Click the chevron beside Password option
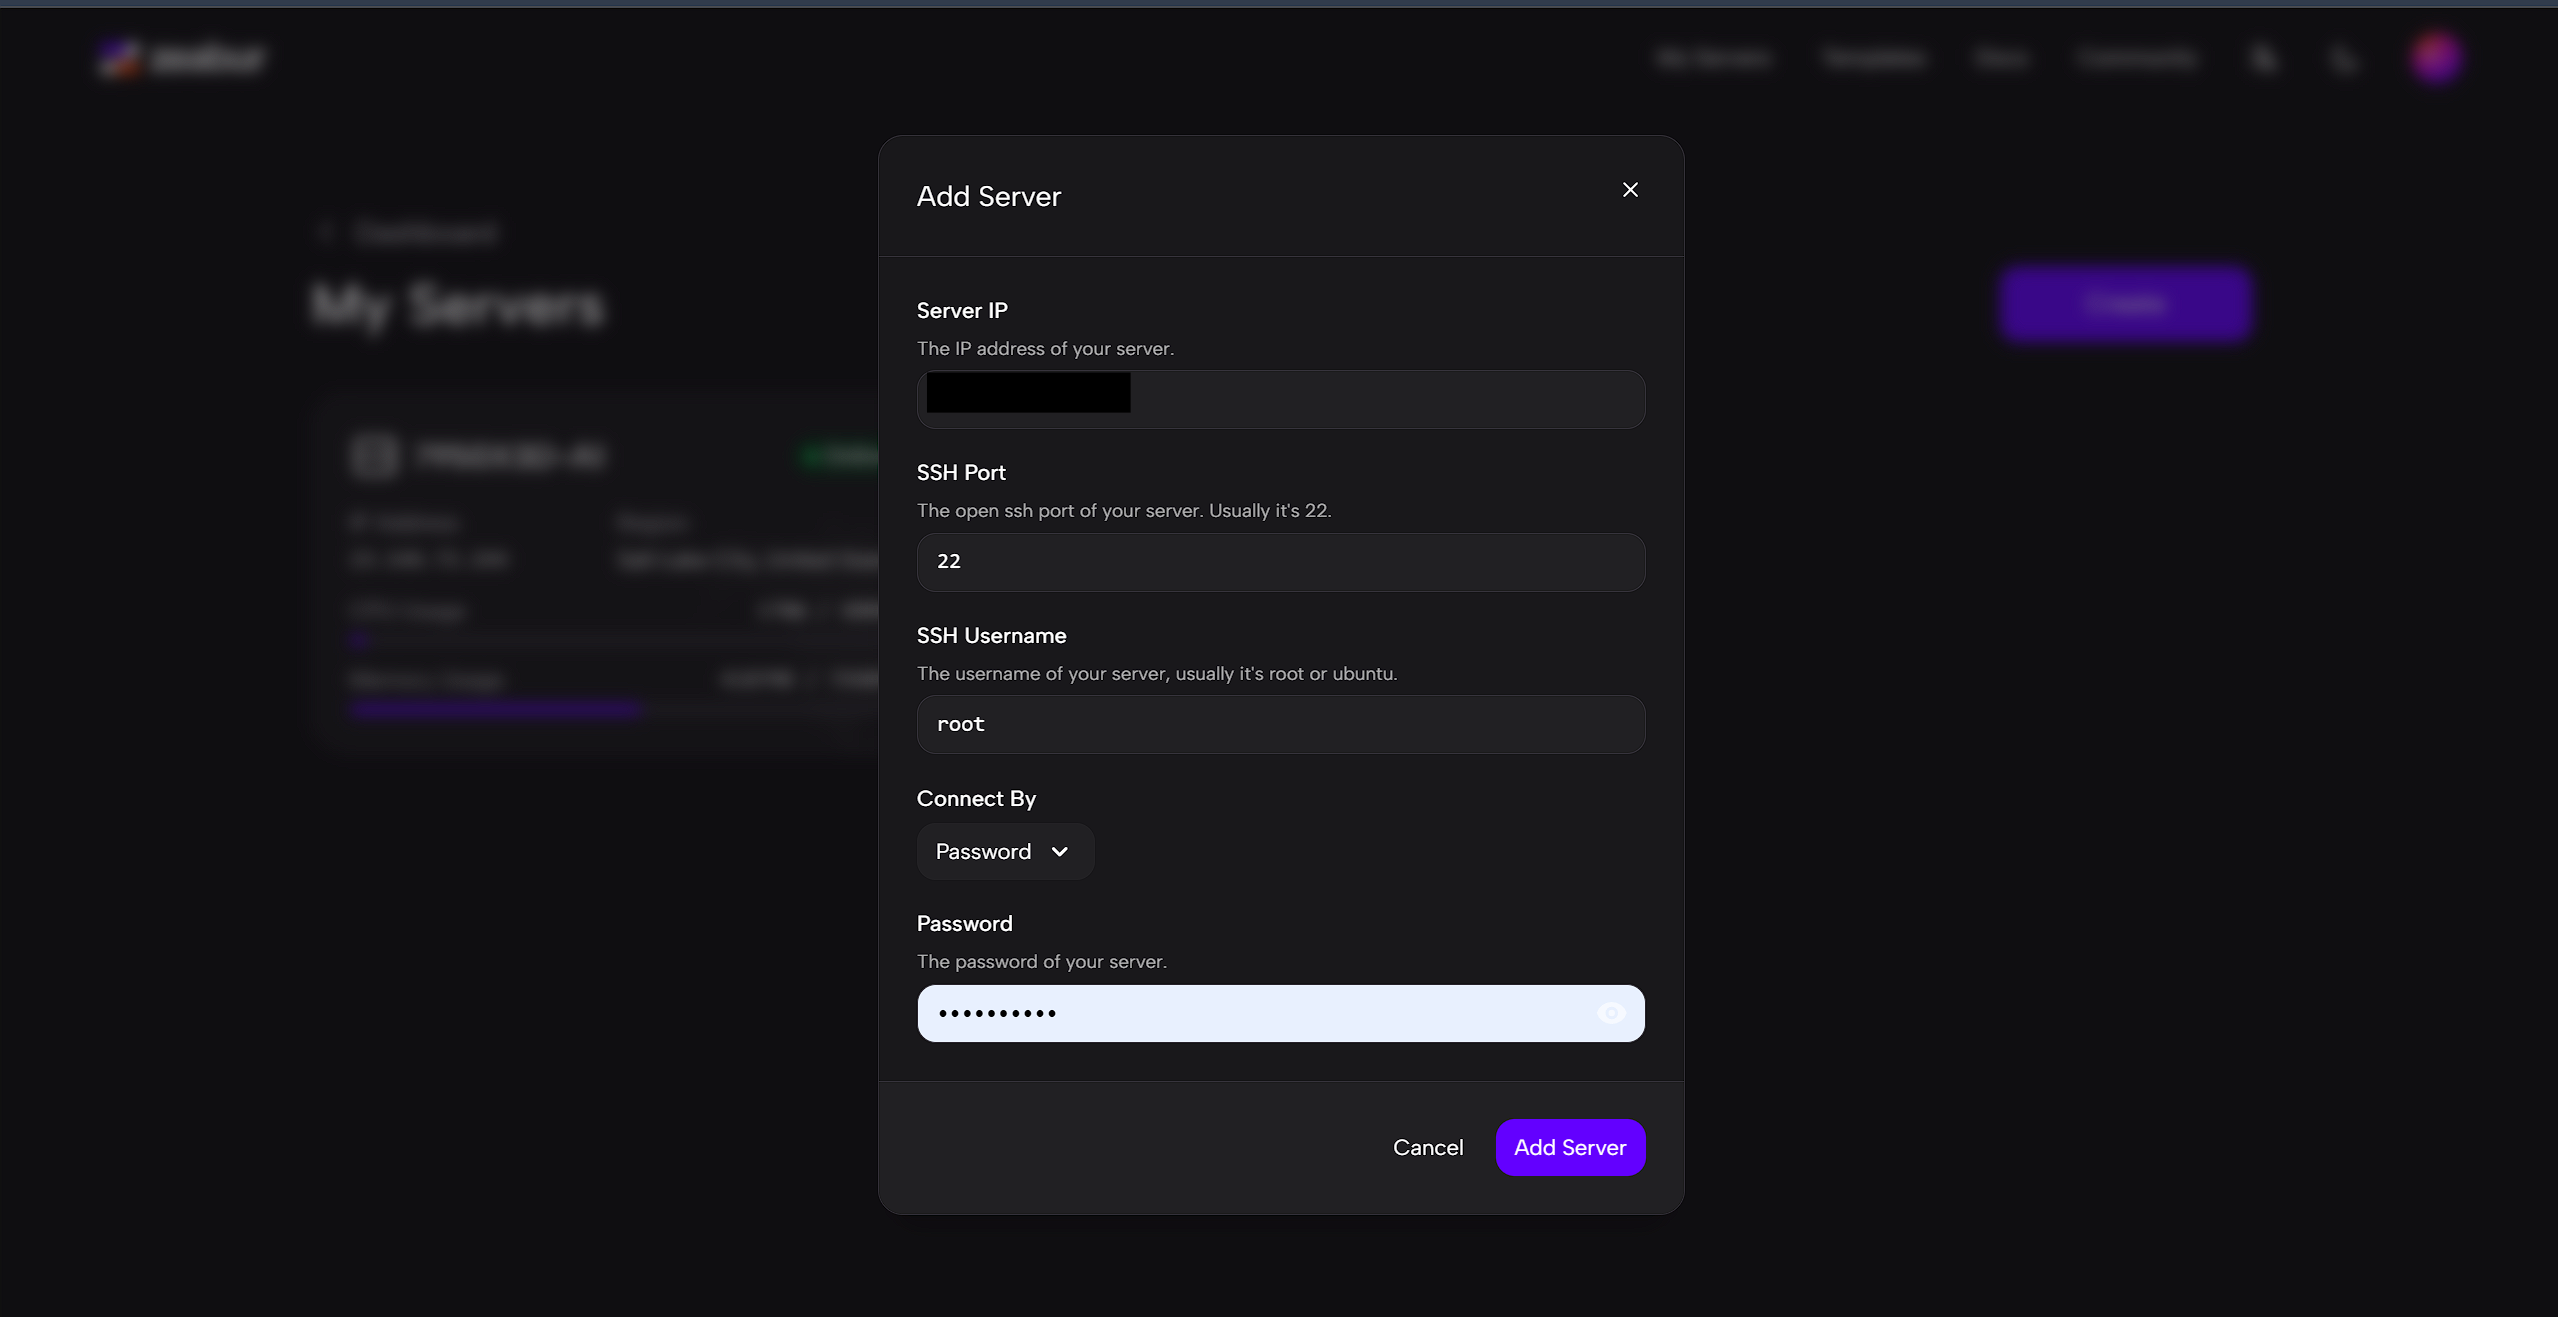The image size is (2558, 1317). (1060, 852)
